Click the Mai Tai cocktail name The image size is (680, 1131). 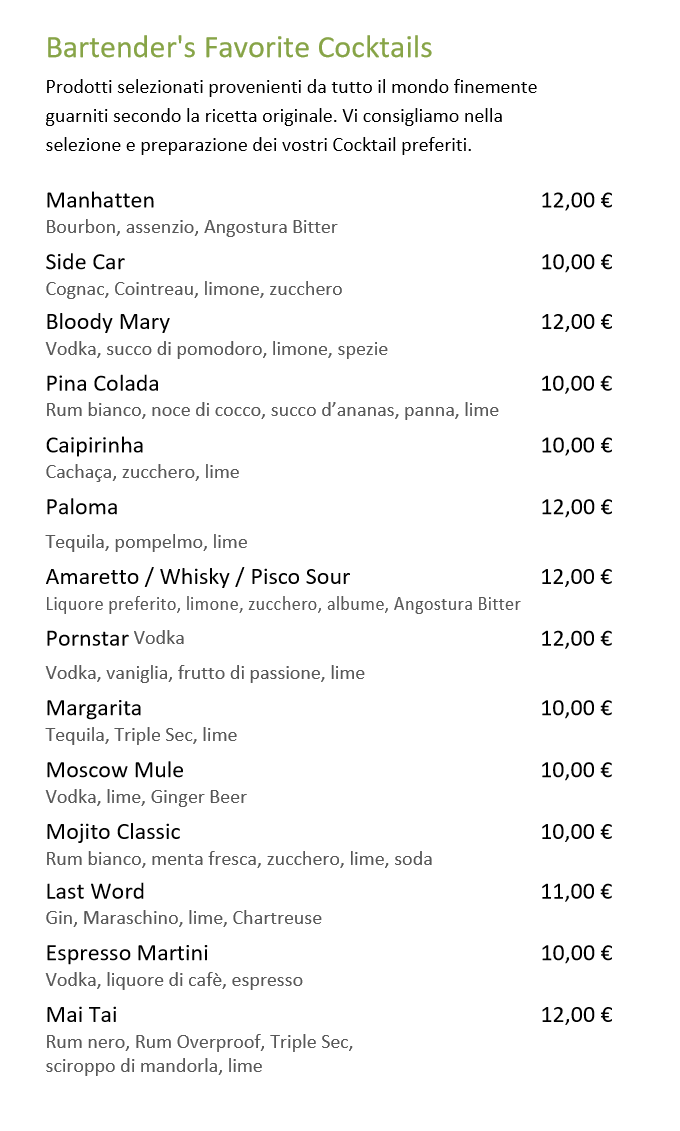tap(82, 1015)
